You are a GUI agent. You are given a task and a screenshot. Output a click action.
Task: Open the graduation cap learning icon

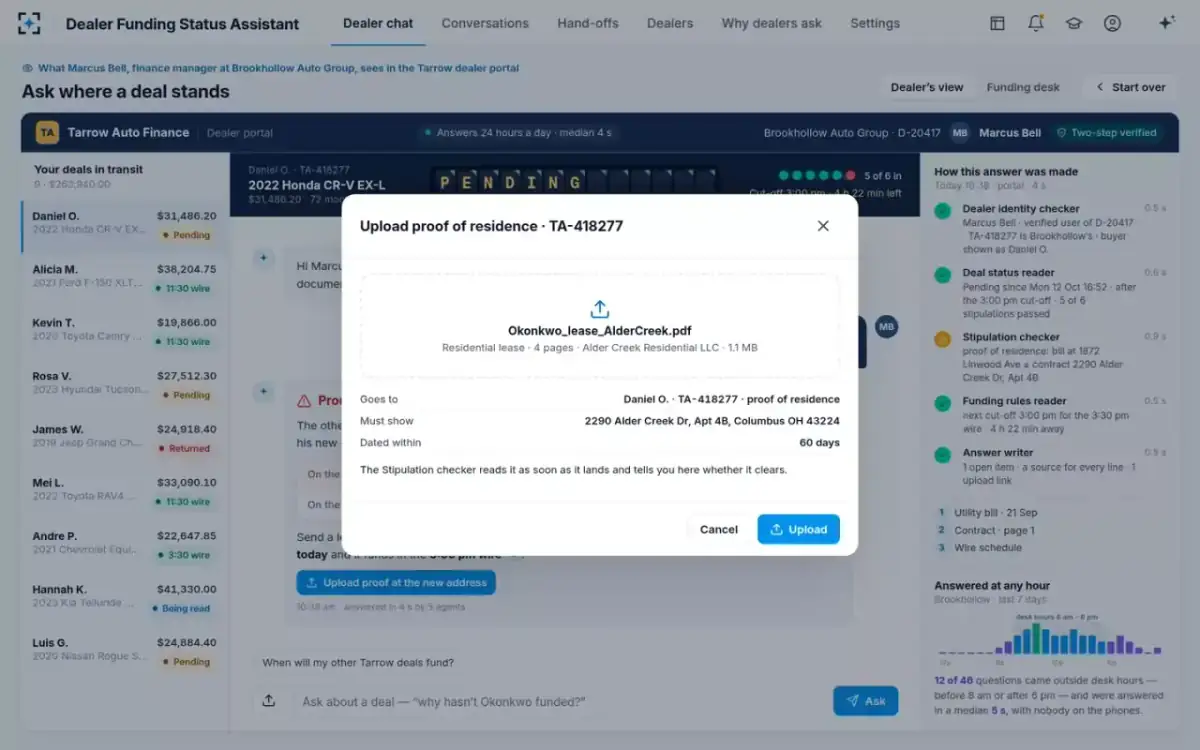(x=1074, y=23)
